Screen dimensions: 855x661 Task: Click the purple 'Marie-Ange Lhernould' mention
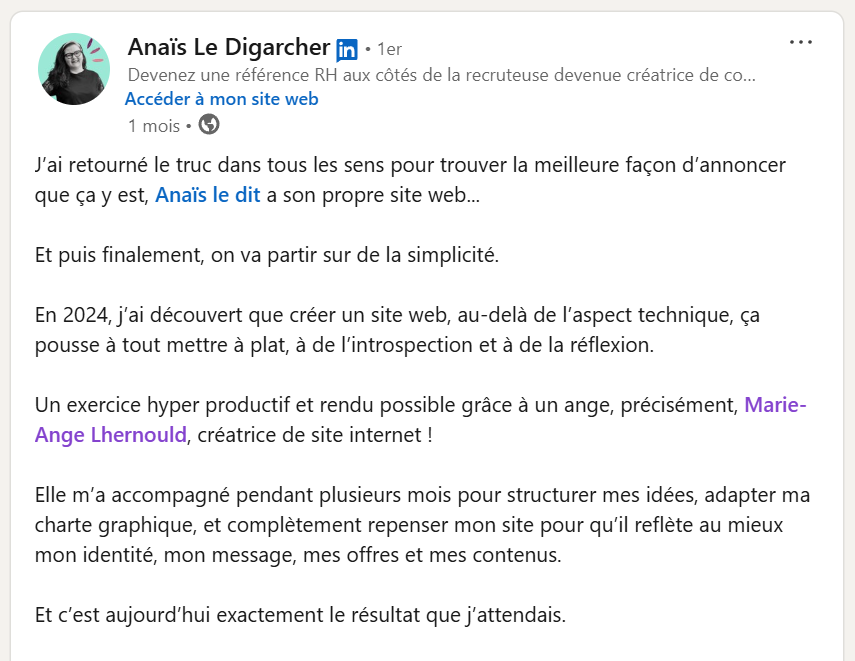(x=110, y=434)
